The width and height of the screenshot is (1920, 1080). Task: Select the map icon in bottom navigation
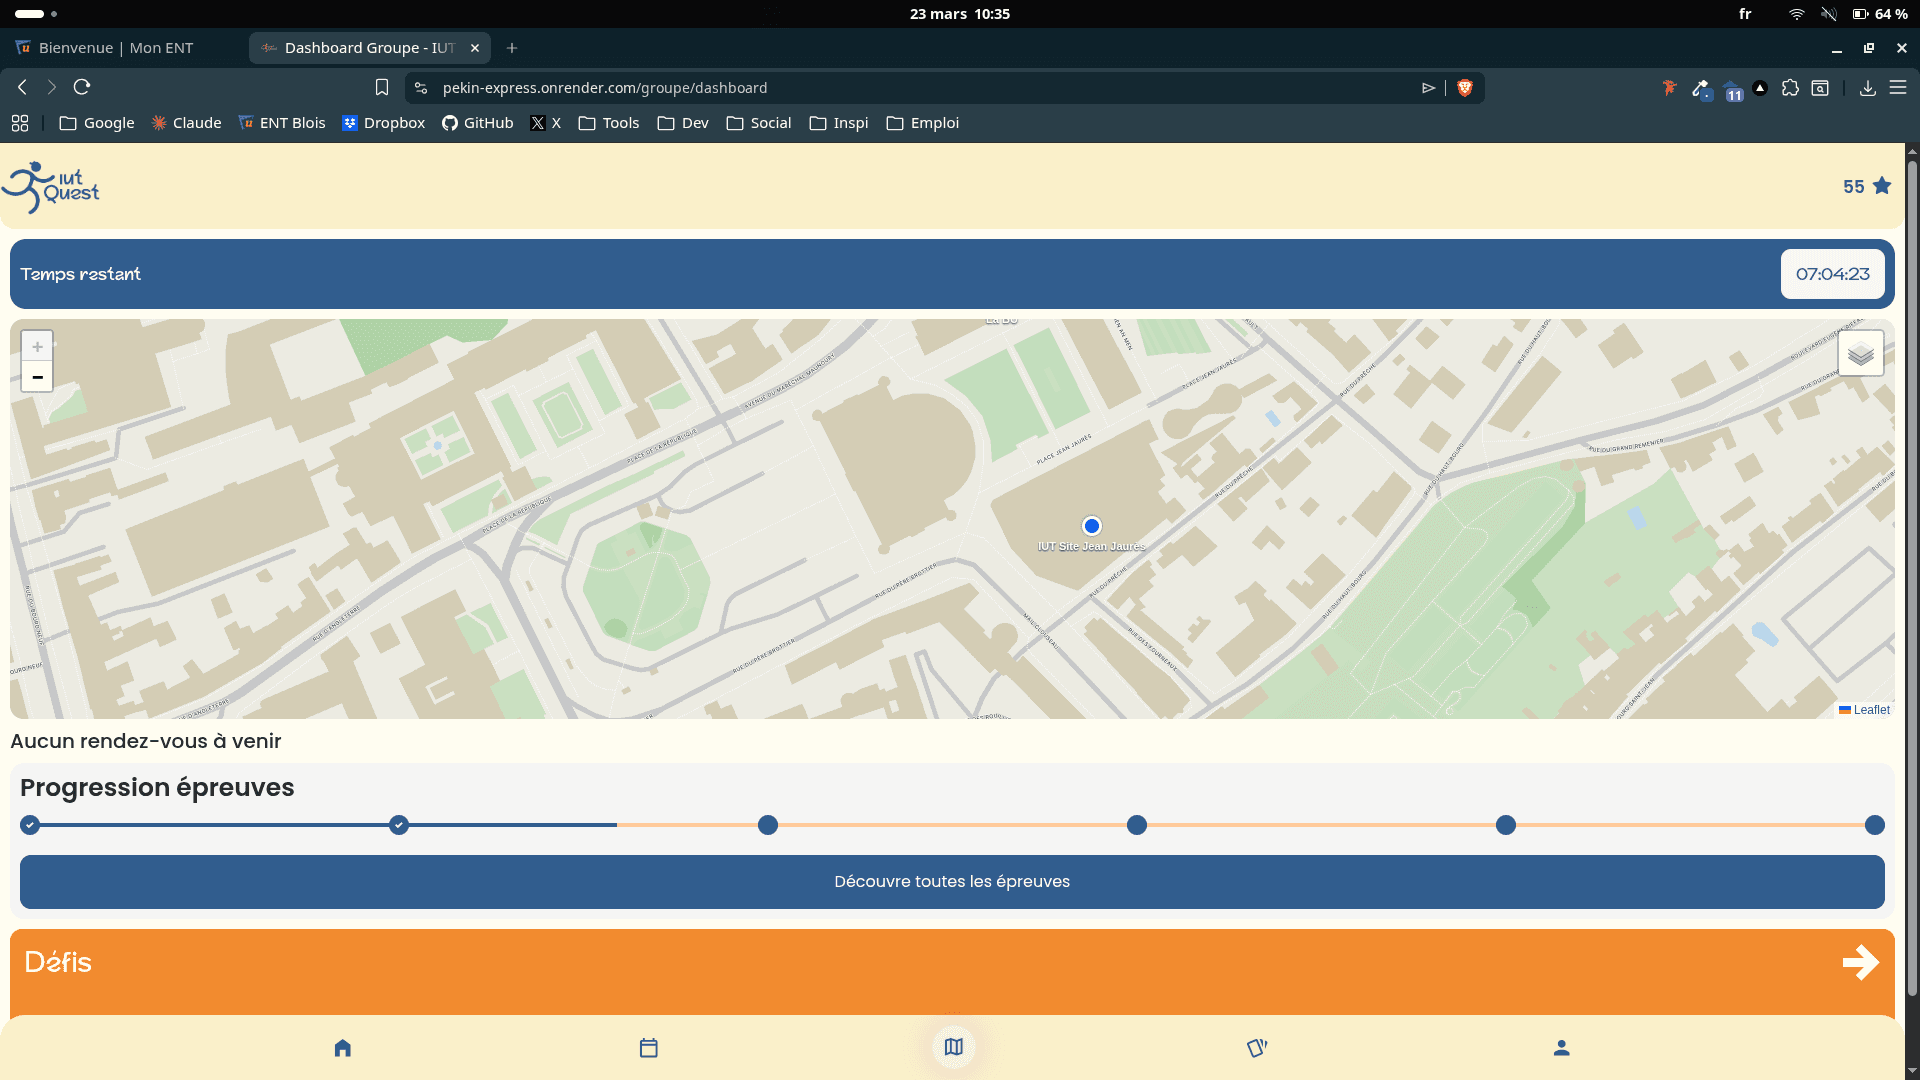pyautogui.click(x=953, y=1047)
